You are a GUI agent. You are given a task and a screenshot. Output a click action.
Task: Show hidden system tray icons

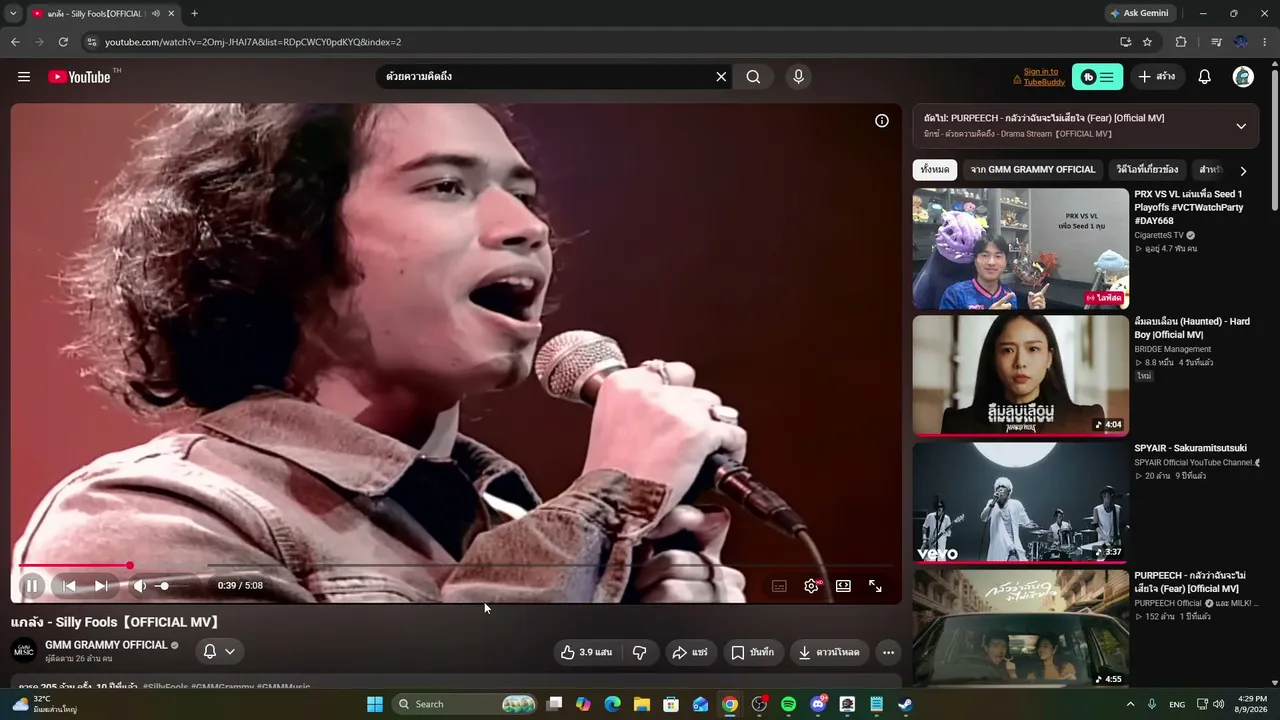click(x=1131, y=704)
